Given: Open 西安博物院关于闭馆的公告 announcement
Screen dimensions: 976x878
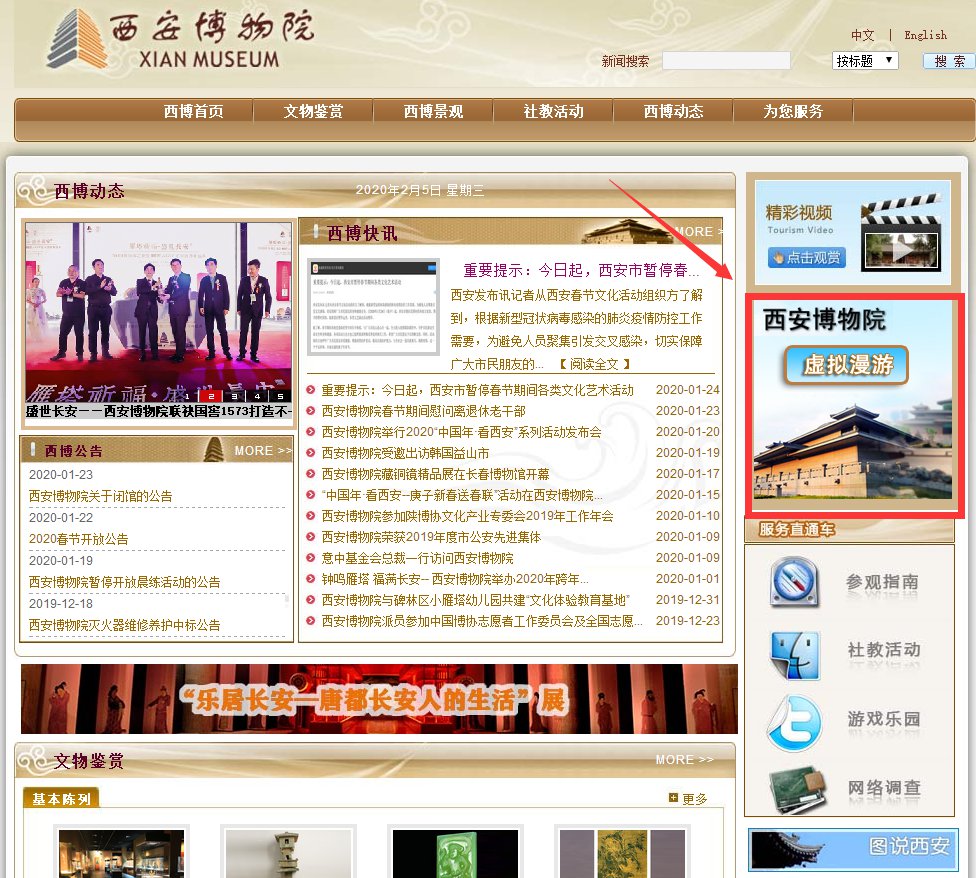Looking at the screenshot, I should [100, 496].
